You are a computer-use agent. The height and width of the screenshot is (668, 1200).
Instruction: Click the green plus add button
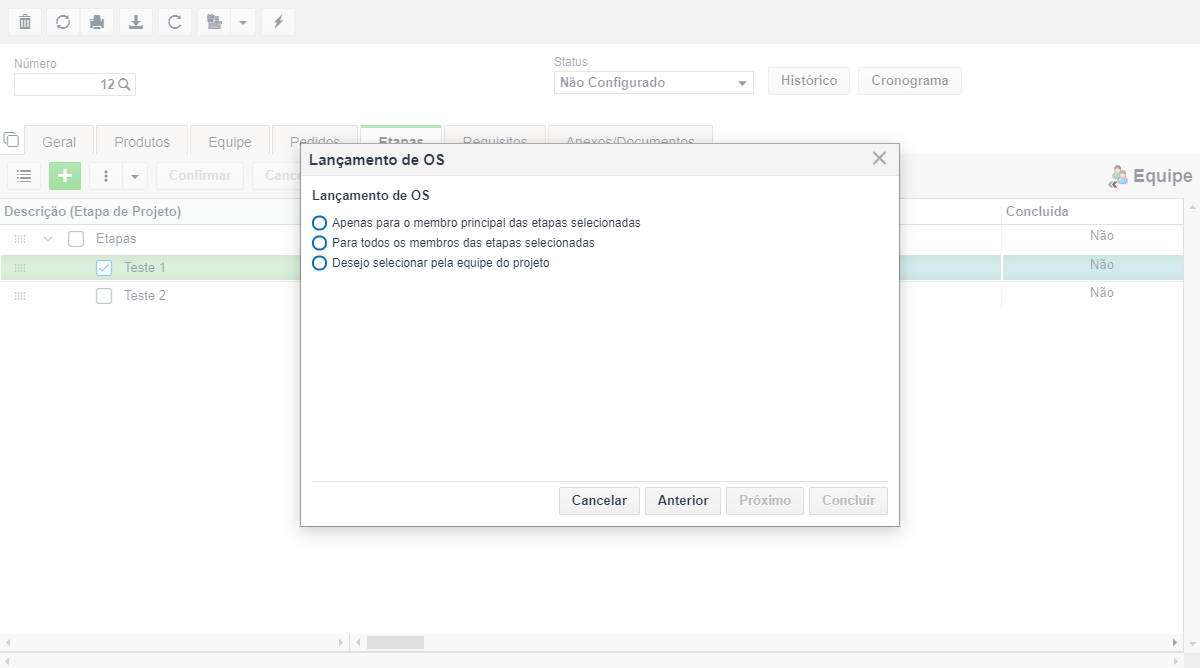[x=65, y=176]
